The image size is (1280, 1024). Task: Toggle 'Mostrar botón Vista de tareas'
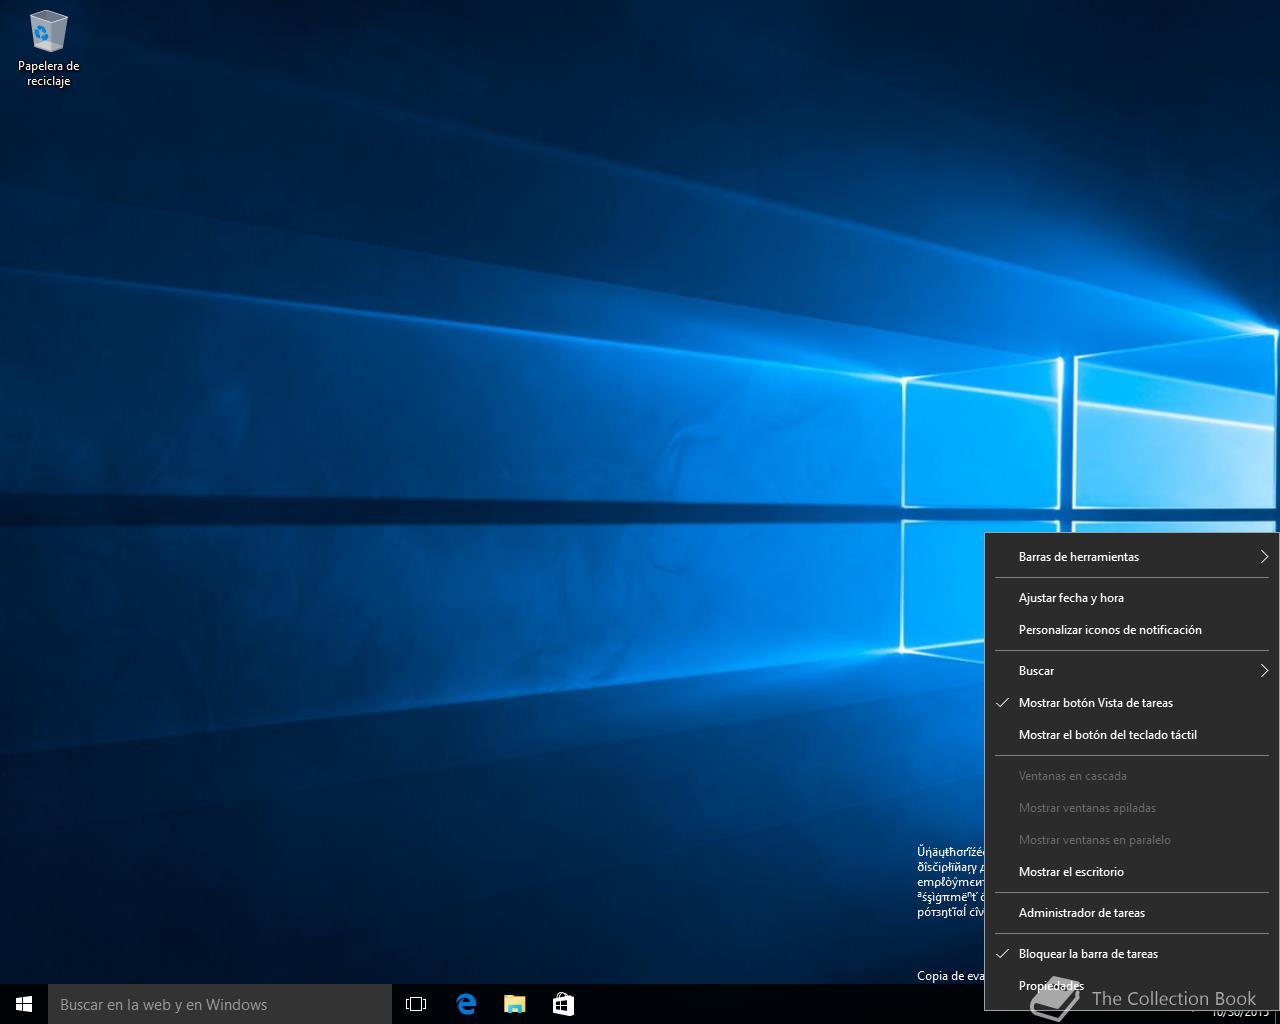pyautogui.click(x=1131, y=703)
